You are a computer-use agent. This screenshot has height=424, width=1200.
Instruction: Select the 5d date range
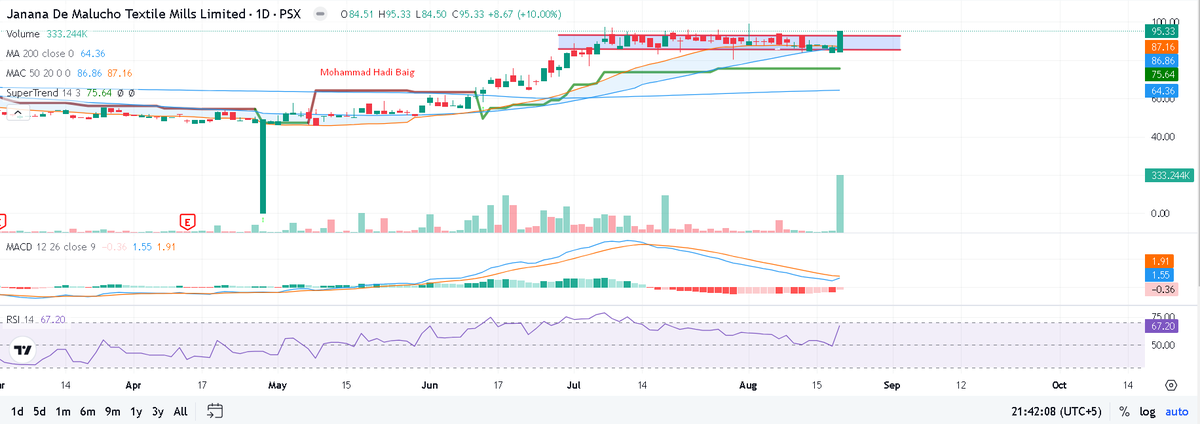tap(40, 411)
